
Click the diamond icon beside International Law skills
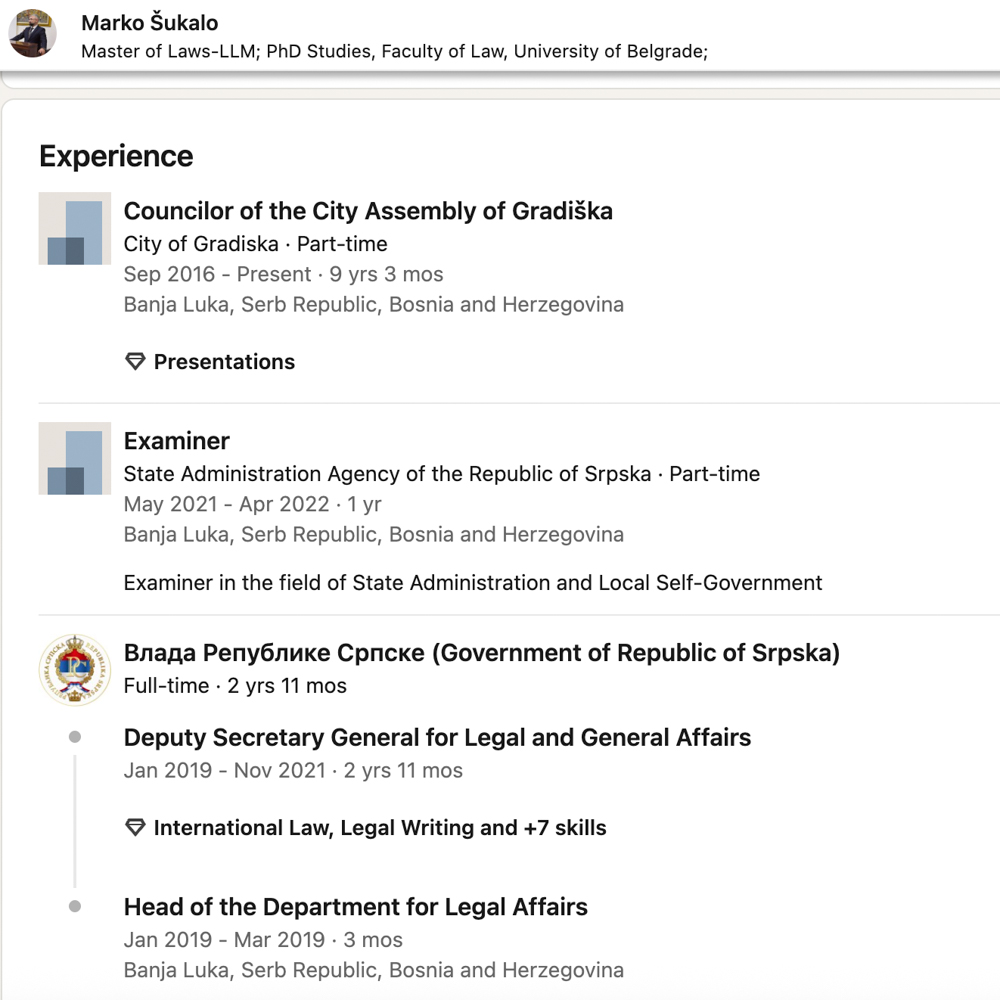tap(135, 828)
